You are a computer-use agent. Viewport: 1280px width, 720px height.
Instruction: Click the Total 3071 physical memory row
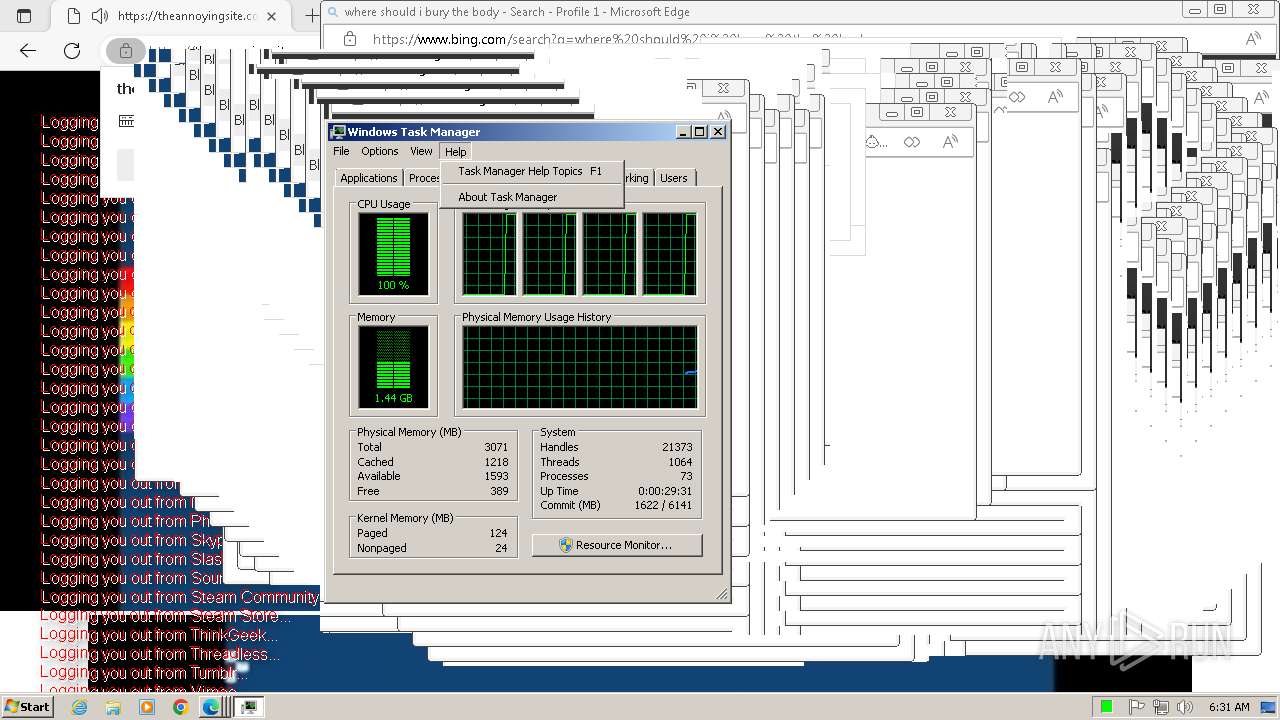pyautogui.click(x=432, y=447)
